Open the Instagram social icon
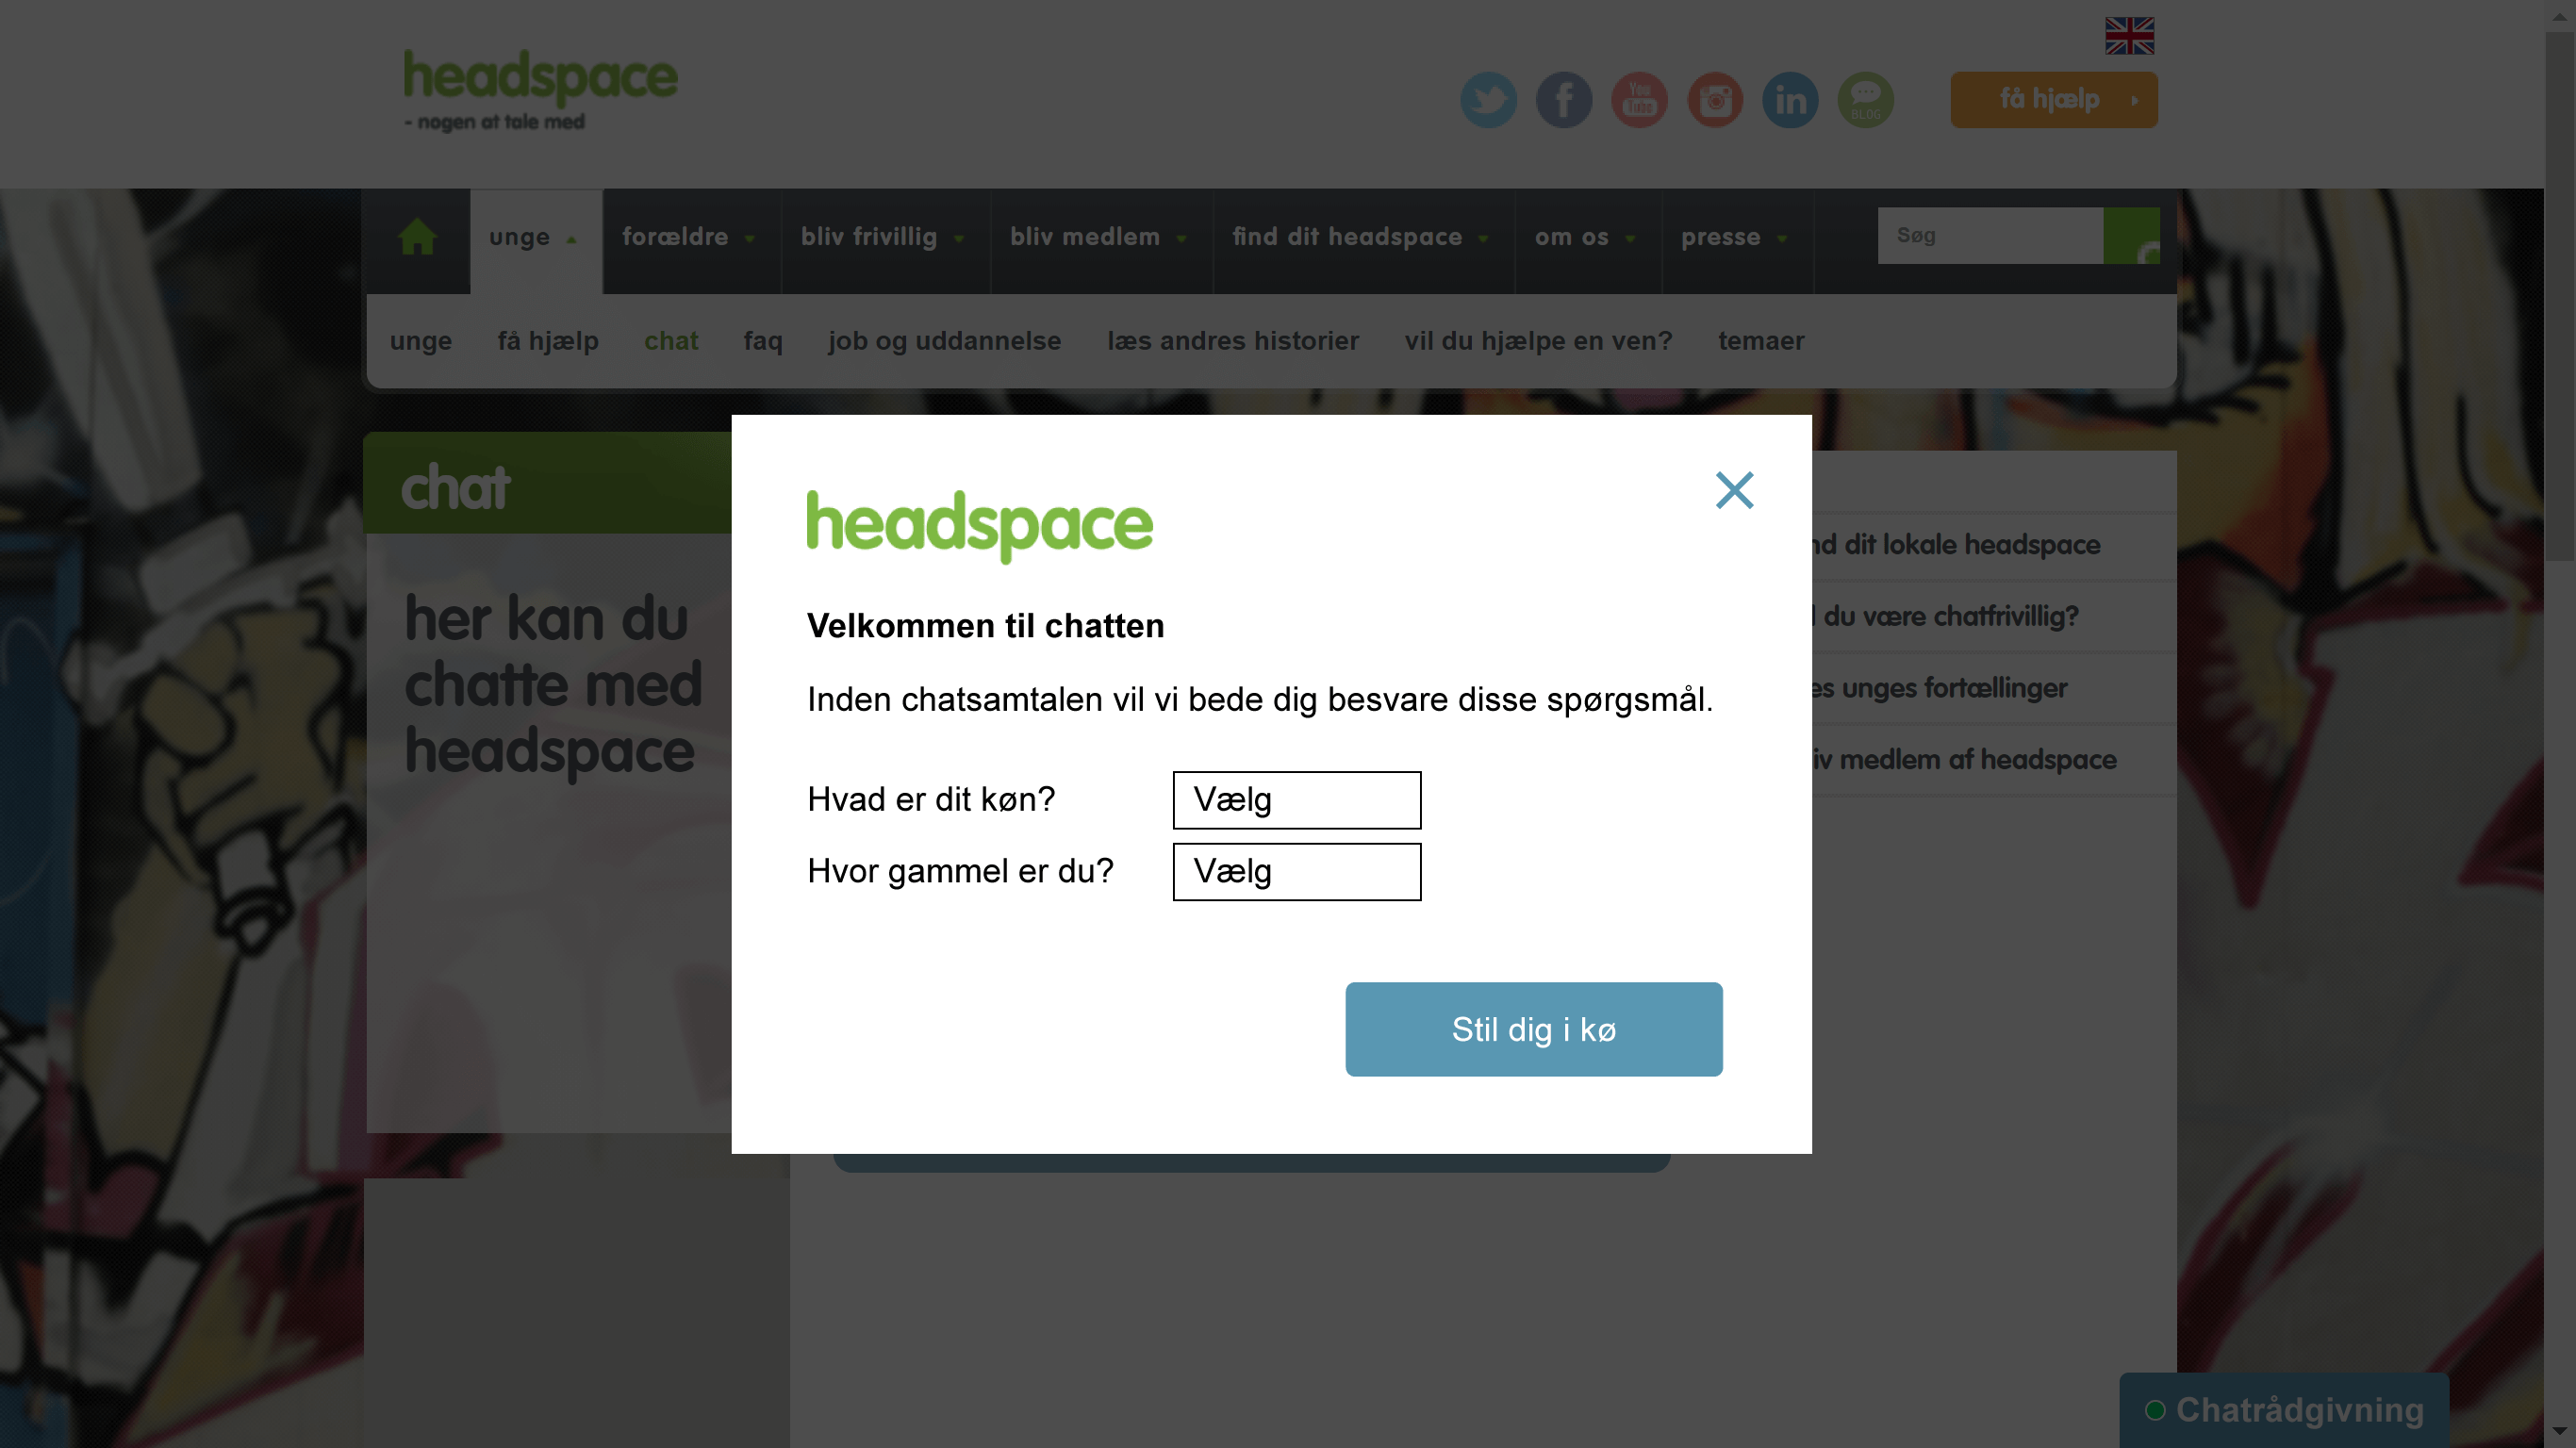The height and width of the screenshot is (1448, 2576). point(1715,99)
